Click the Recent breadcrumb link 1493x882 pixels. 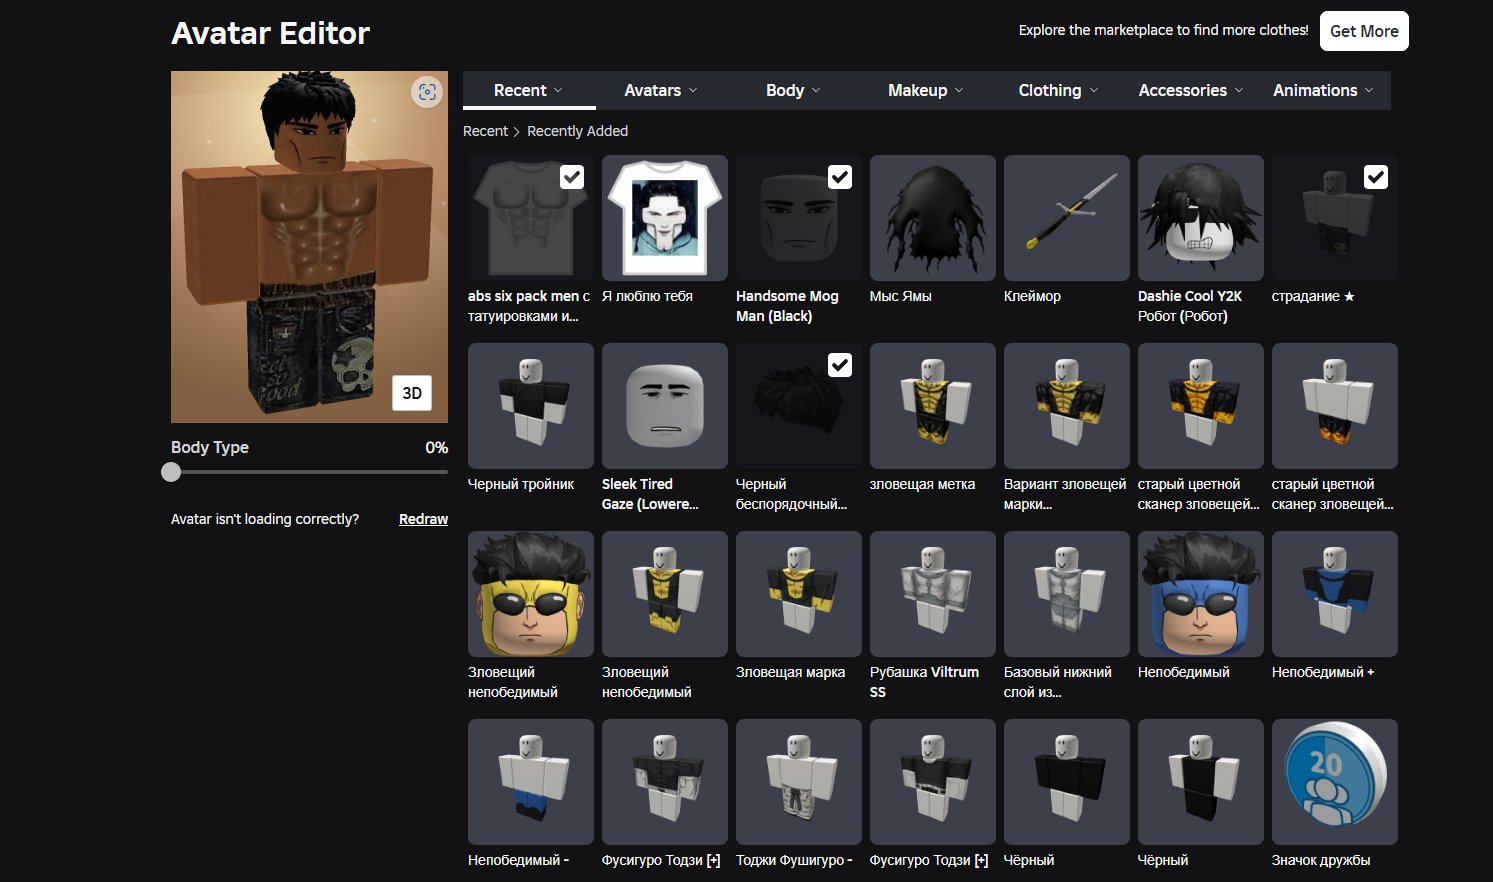point(485,131)
